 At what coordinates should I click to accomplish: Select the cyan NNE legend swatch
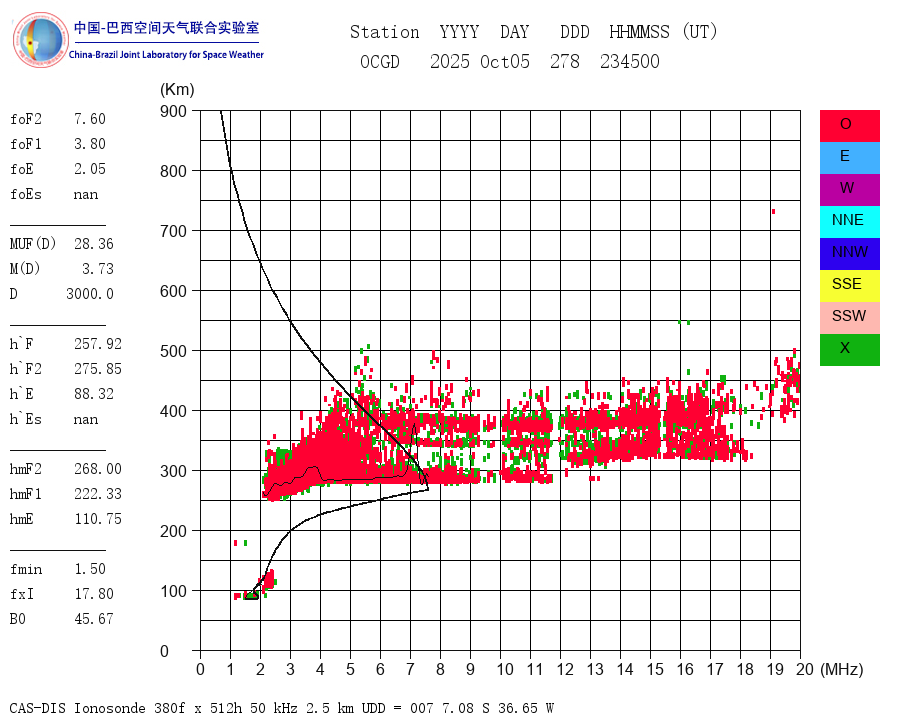849,222
